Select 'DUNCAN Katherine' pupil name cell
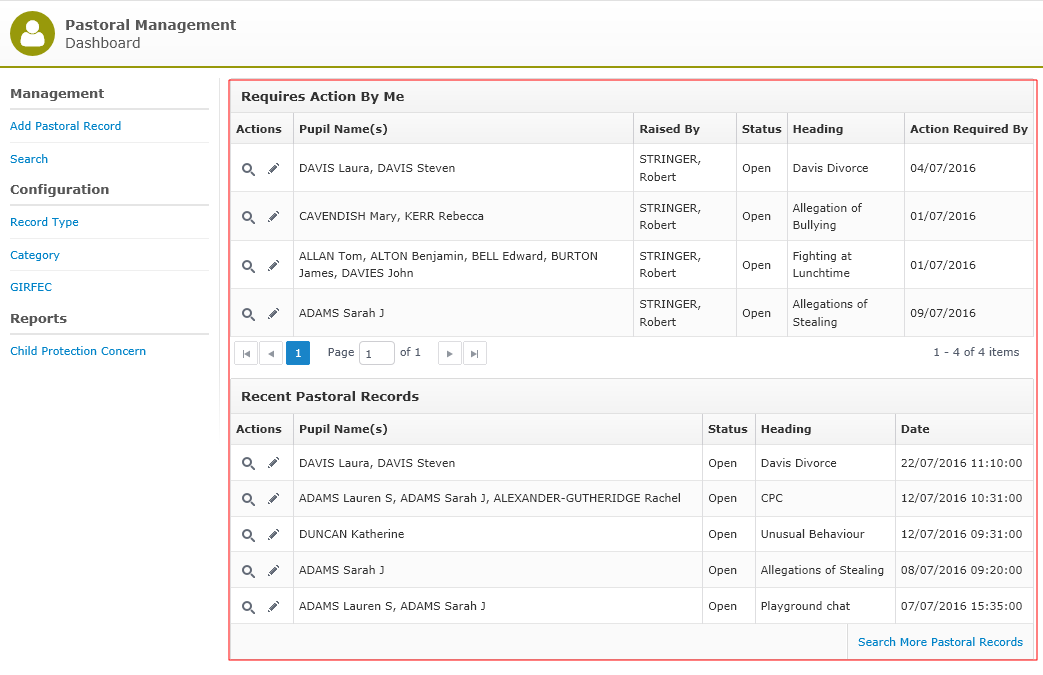Viewport: 1043px width, 675px height. [498, 534]
